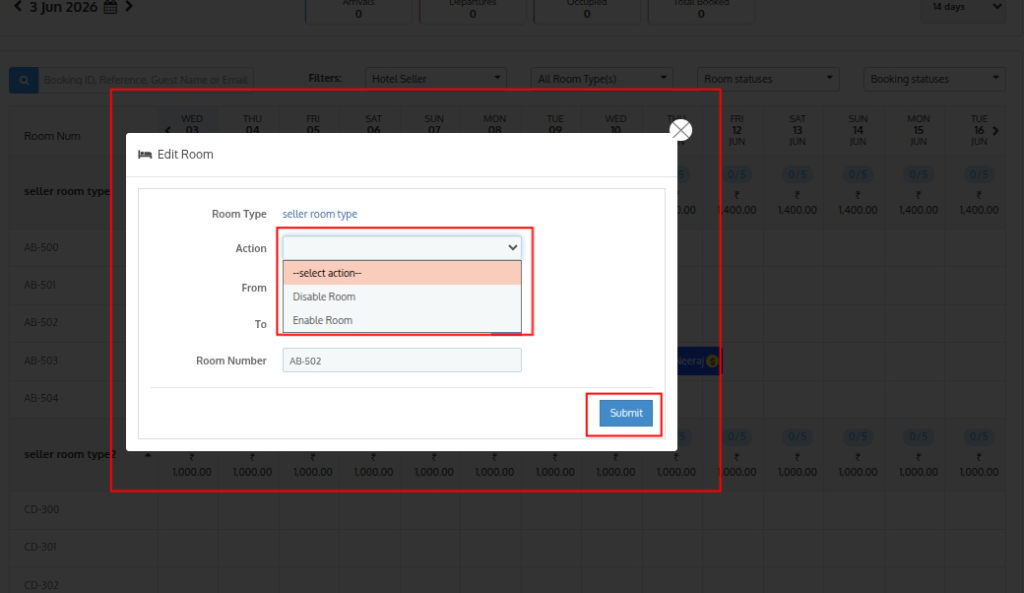
Task: Choose the --select action-- option
Action: tap(402, 273)
